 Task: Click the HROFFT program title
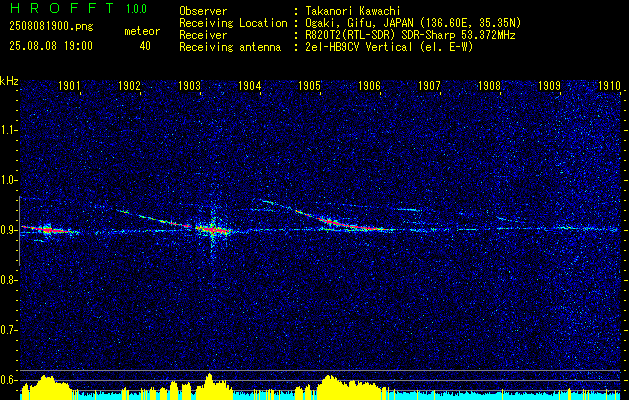coord(62,8)
